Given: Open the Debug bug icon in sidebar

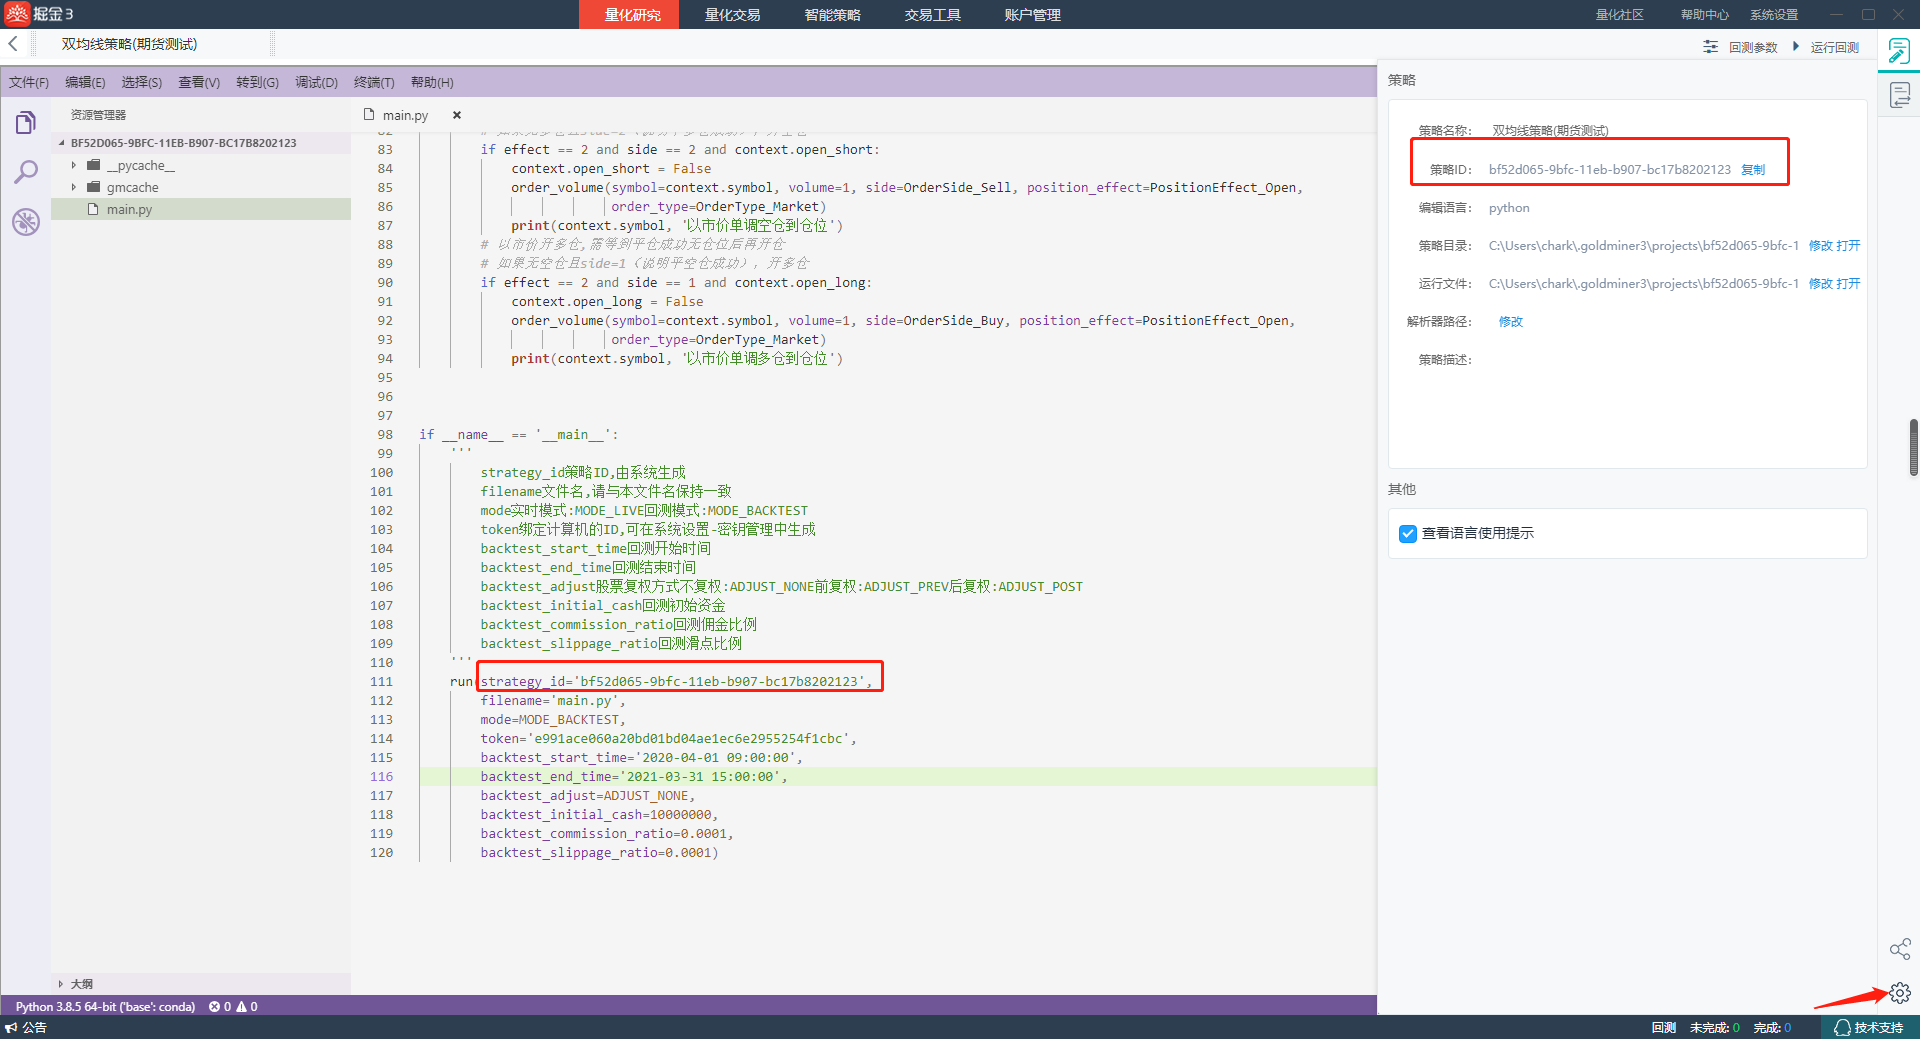Looking at the screenshot, I should tap(26, 222).
